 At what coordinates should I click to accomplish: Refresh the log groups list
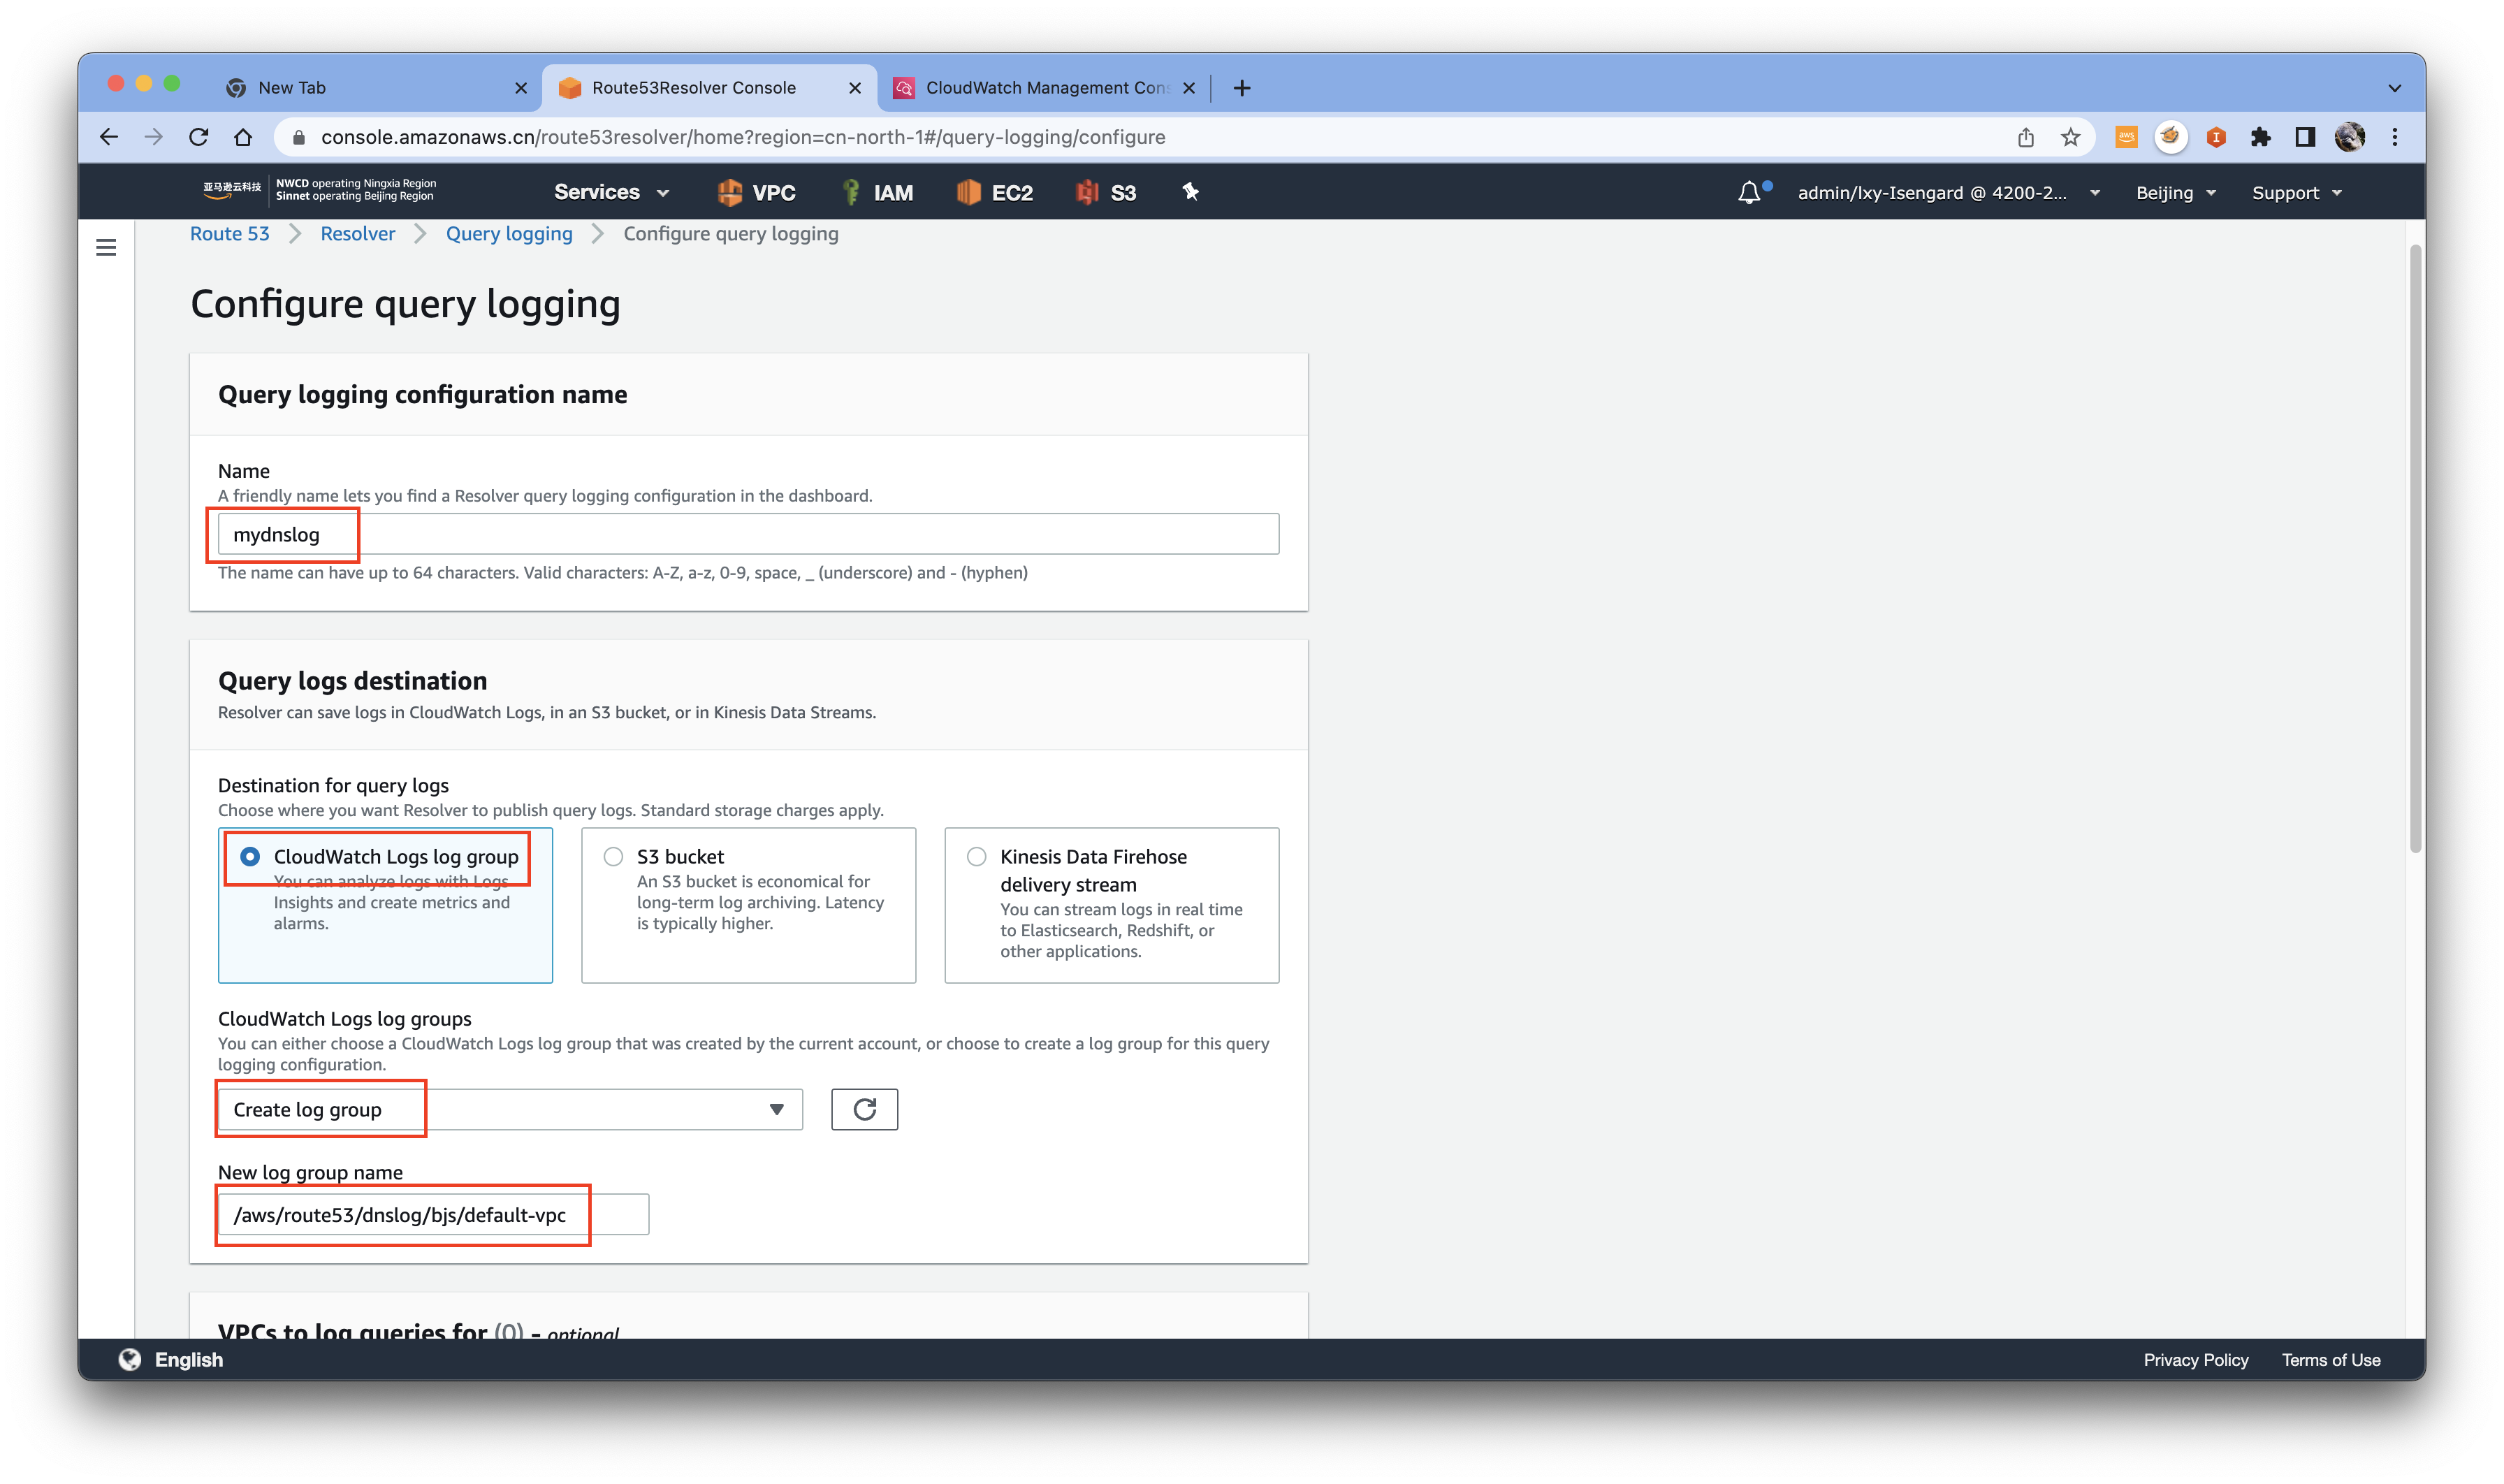click(864, 1109)
